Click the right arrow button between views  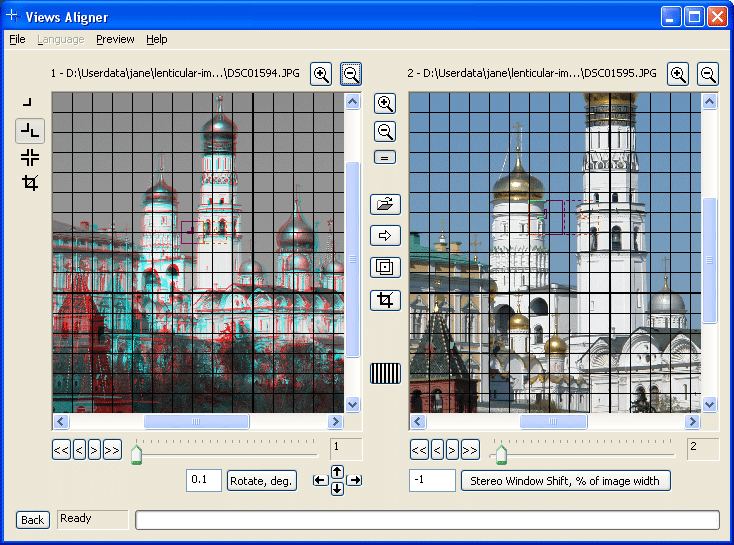[x=385, y=236]
